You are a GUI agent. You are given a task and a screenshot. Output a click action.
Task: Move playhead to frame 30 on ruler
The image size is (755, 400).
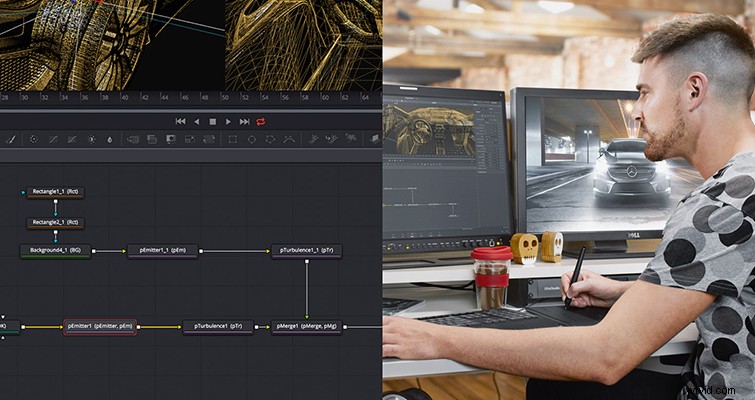pos(24,98)
